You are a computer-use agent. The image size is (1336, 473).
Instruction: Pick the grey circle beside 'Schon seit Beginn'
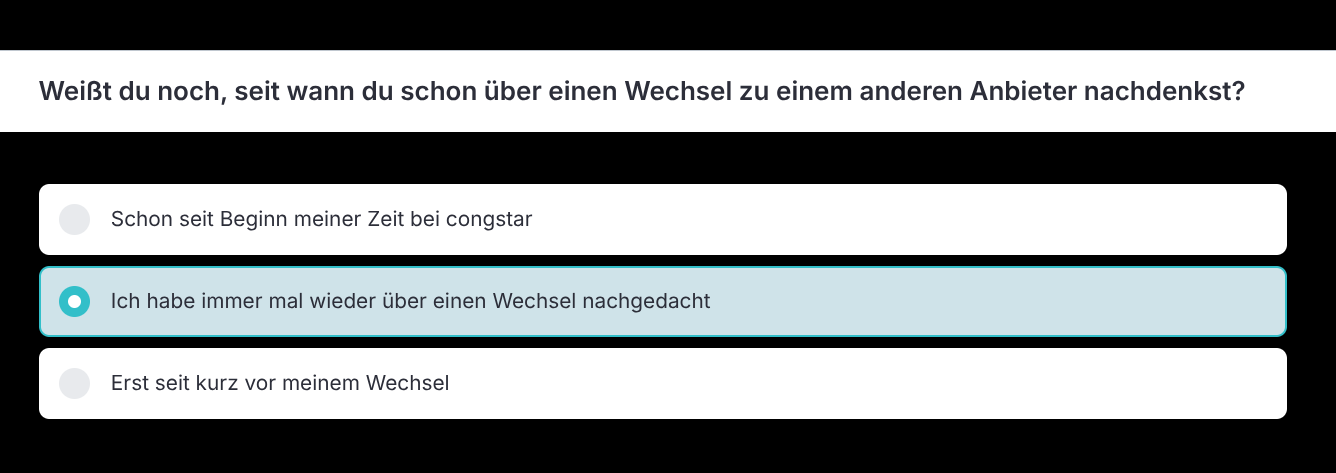click(75, 219)
